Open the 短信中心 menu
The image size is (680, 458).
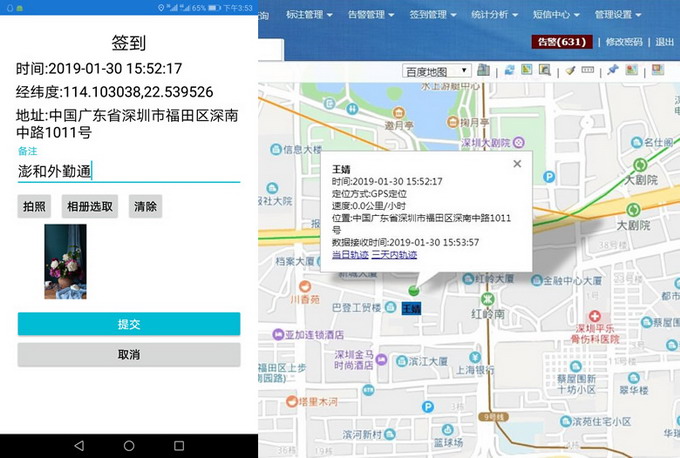(557, 15)
